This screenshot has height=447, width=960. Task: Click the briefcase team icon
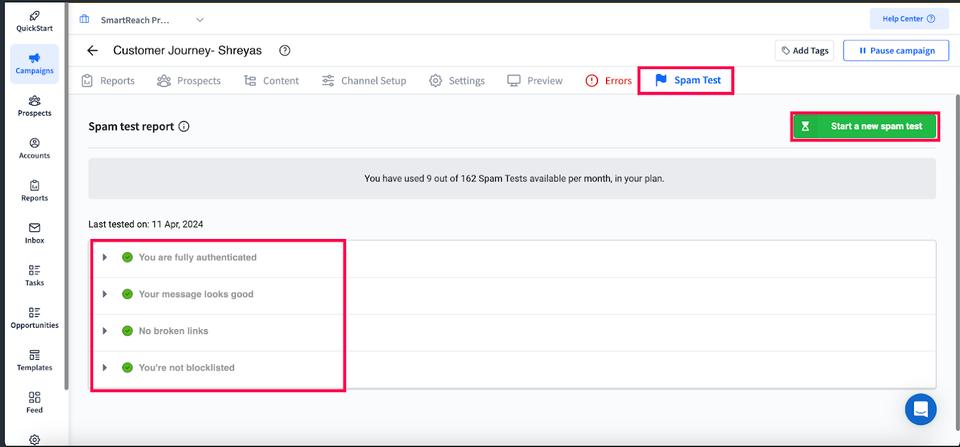tap(84, 20)
